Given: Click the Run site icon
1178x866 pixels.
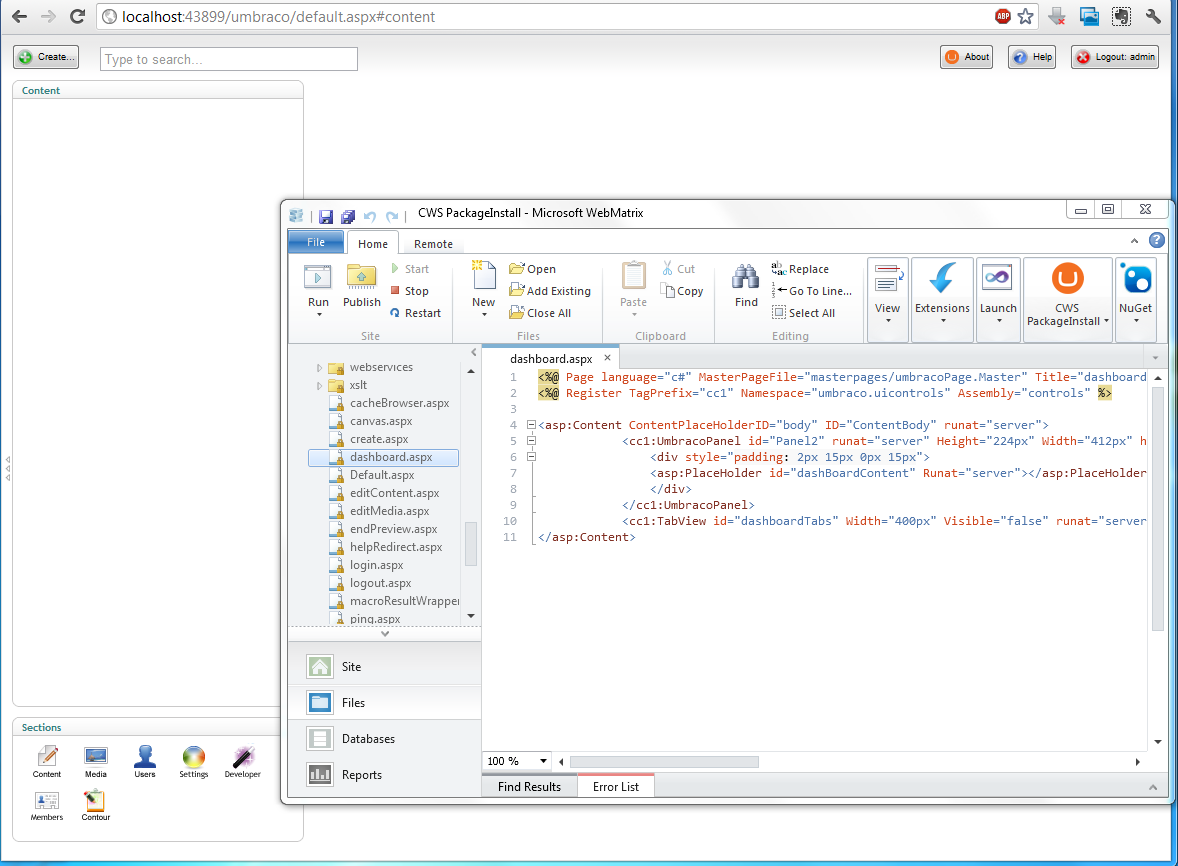Looking at the screenshot, I should coord(318,278).
